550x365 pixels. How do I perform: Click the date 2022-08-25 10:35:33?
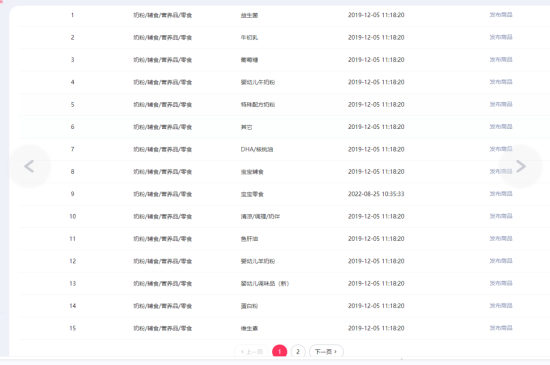point(376,194)
